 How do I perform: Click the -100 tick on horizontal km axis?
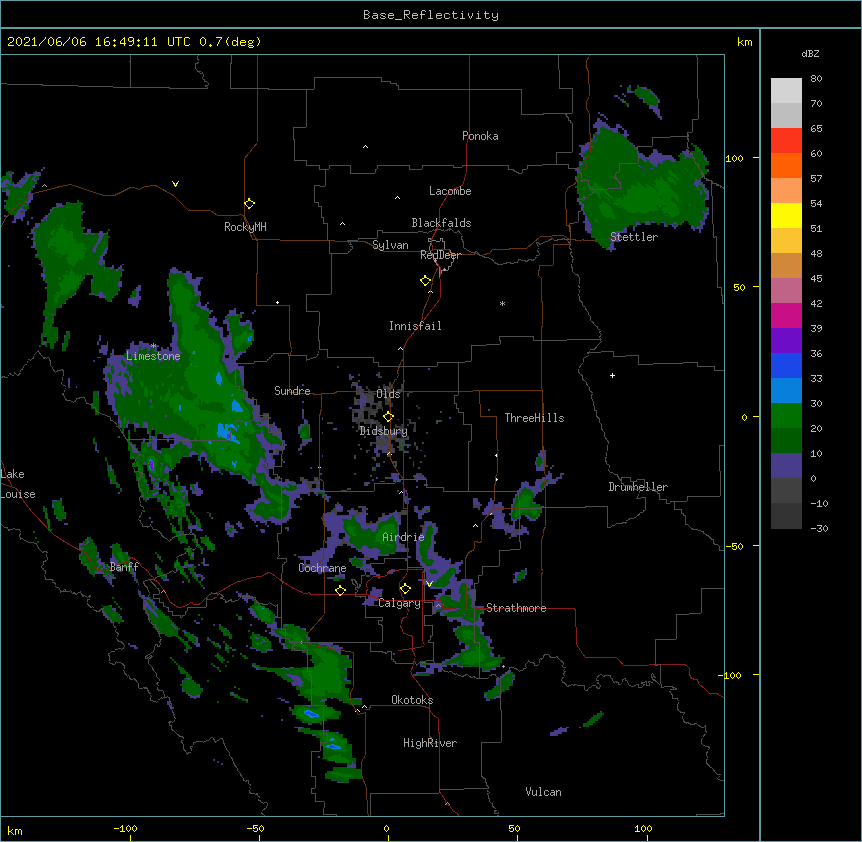125,828
